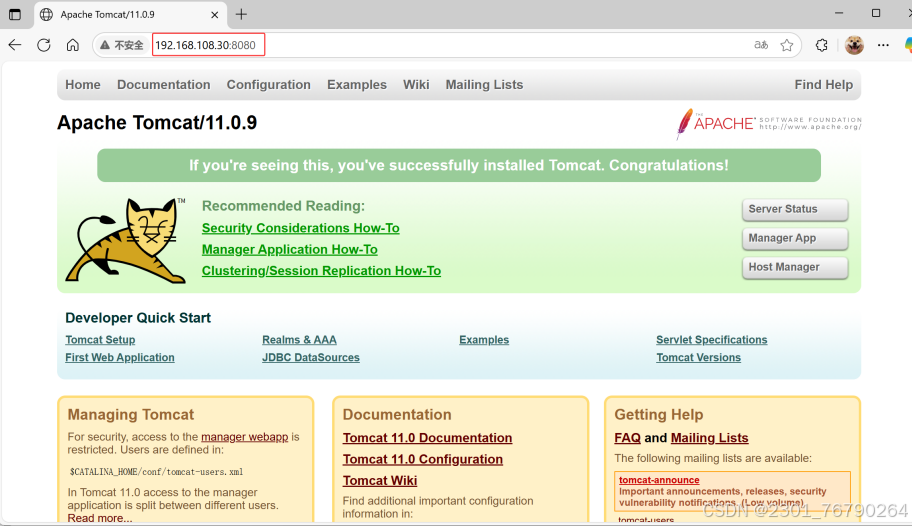Image resolution: width=912 pixels, height=526 pixels.
Task: Click the Developer Quick Start heading
Action: tap(138, 318)
